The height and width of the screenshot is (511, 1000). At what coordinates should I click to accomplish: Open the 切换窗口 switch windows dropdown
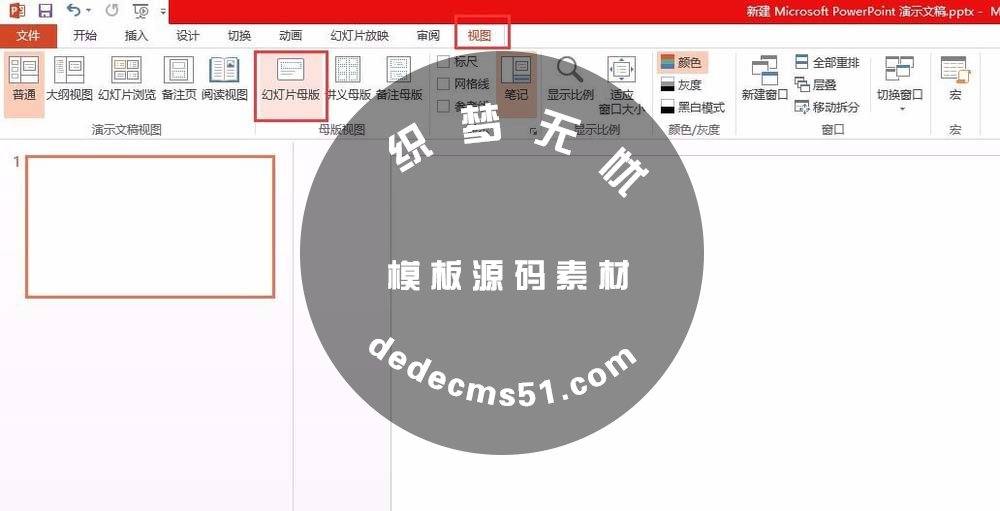tap(900, 83)
